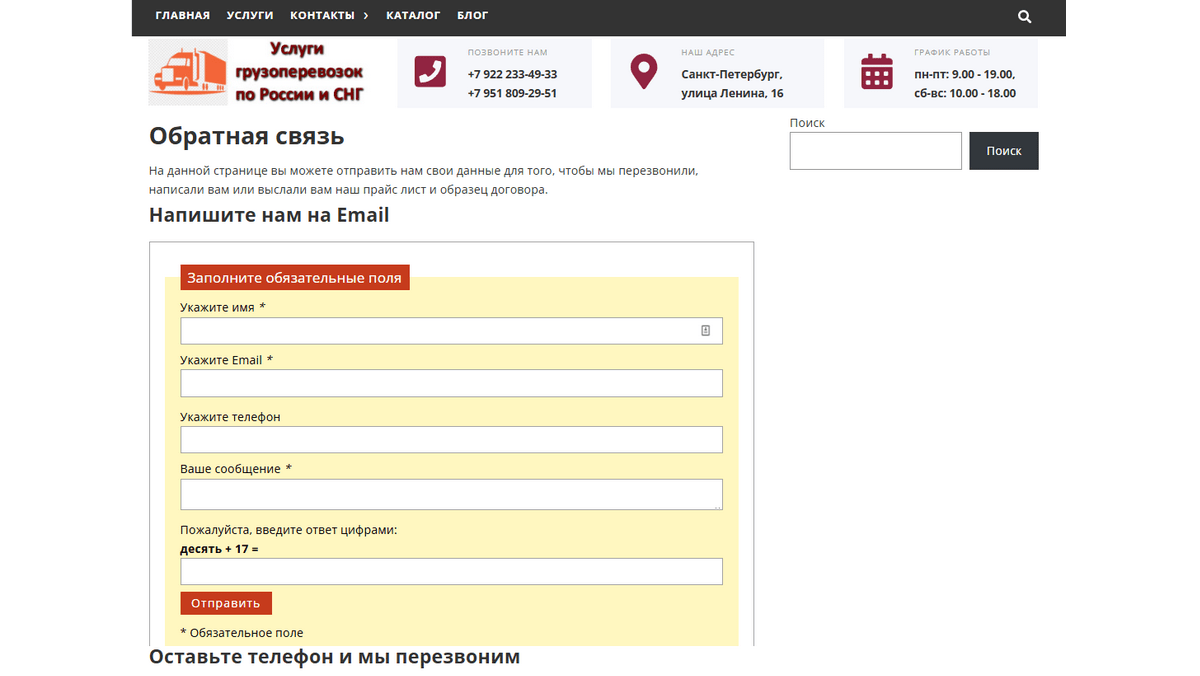This screenshot has height=676, width=1200.
Task: Focus the captcha answer field
Action: 451,571
